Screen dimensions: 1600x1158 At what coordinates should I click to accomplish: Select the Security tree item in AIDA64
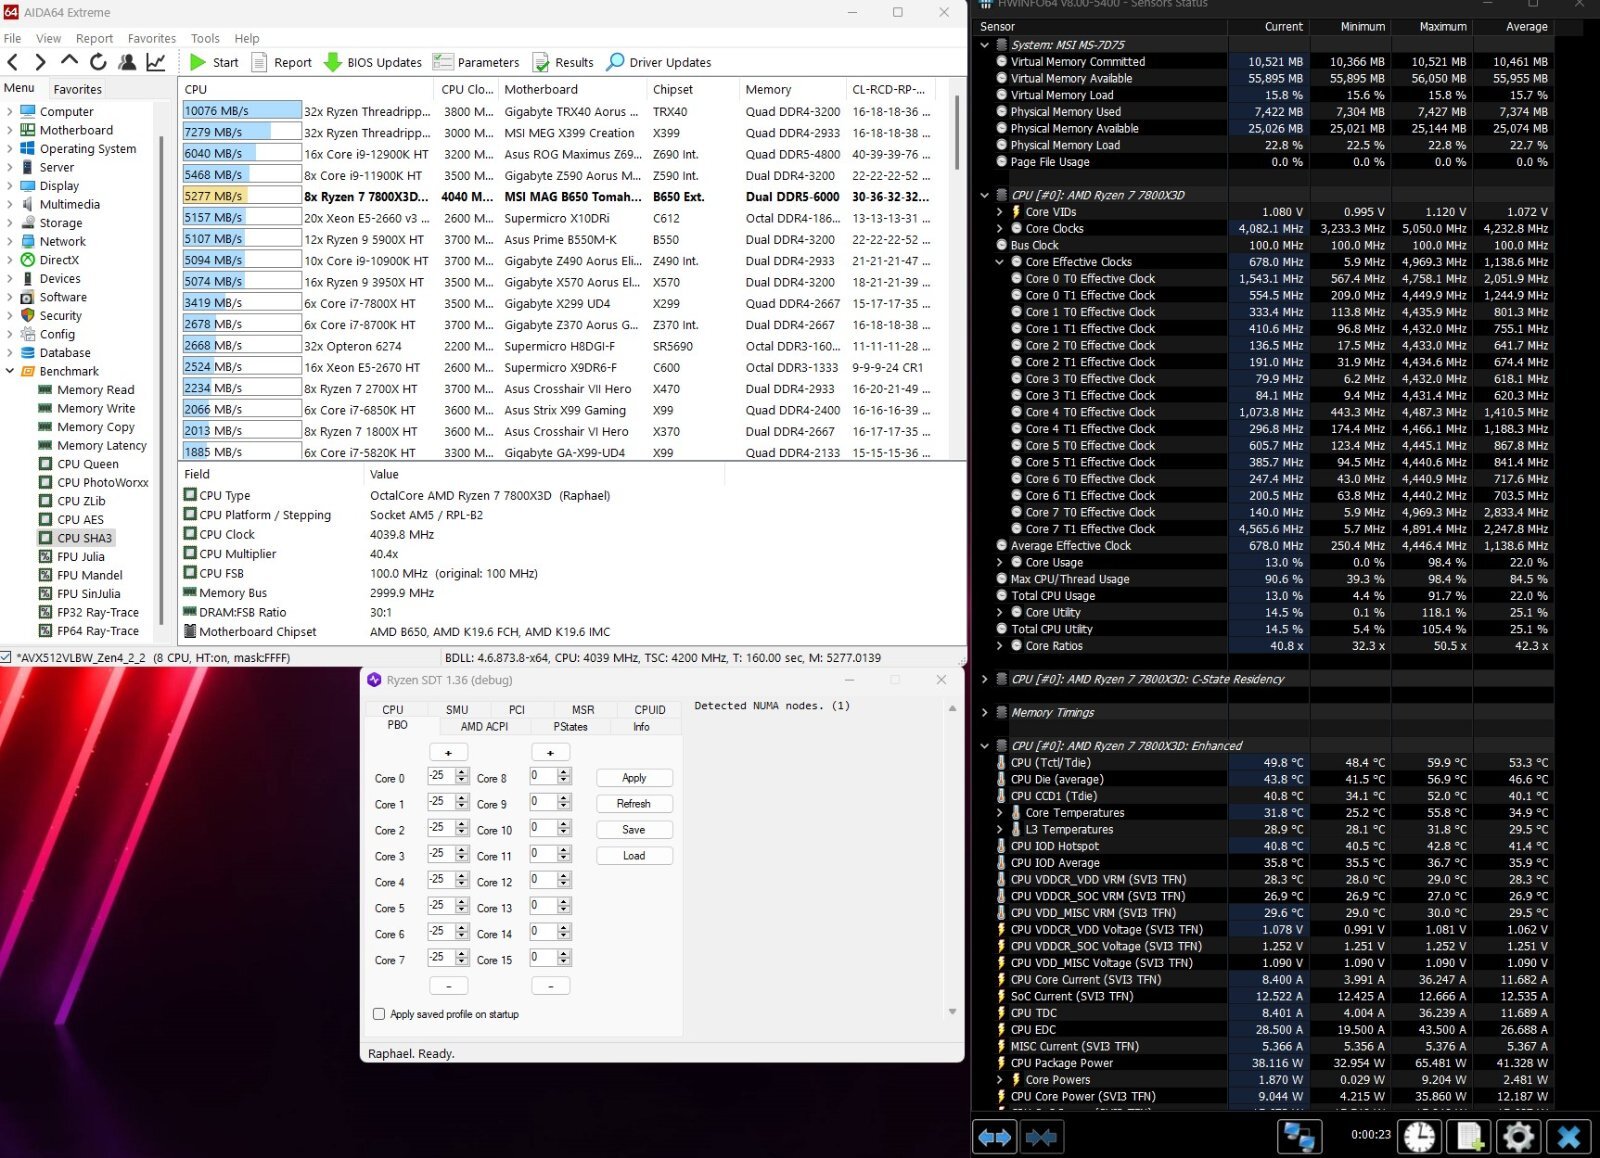click(x=60, y=316)
